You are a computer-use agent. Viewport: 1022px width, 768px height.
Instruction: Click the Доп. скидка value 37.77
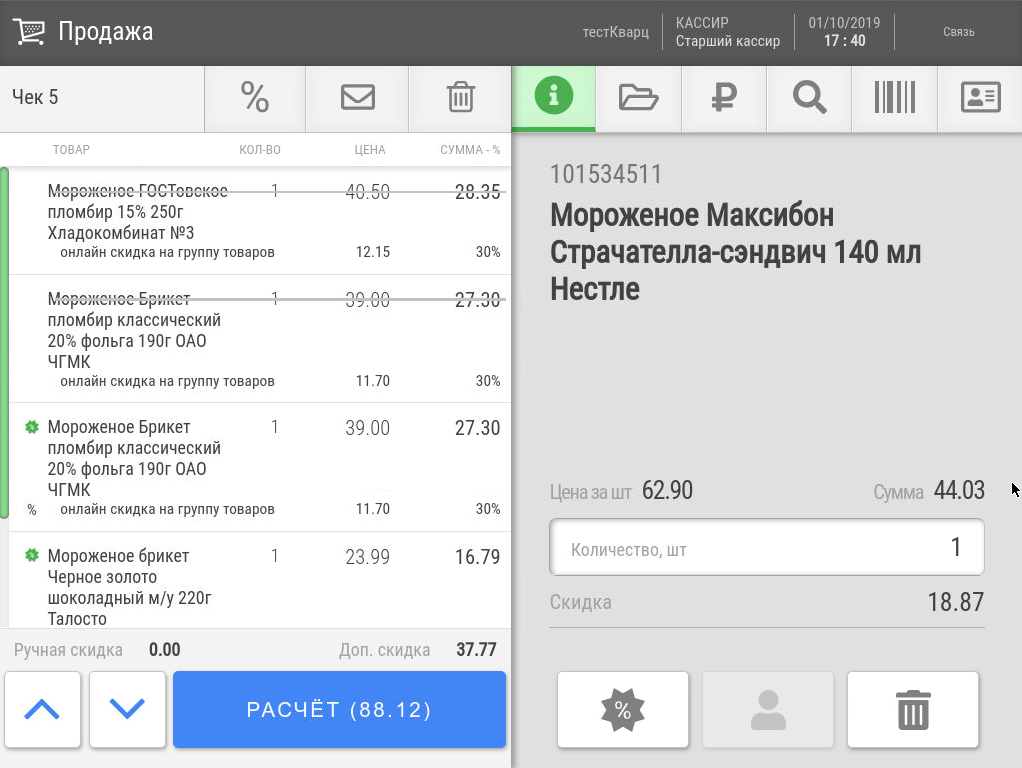476,649
